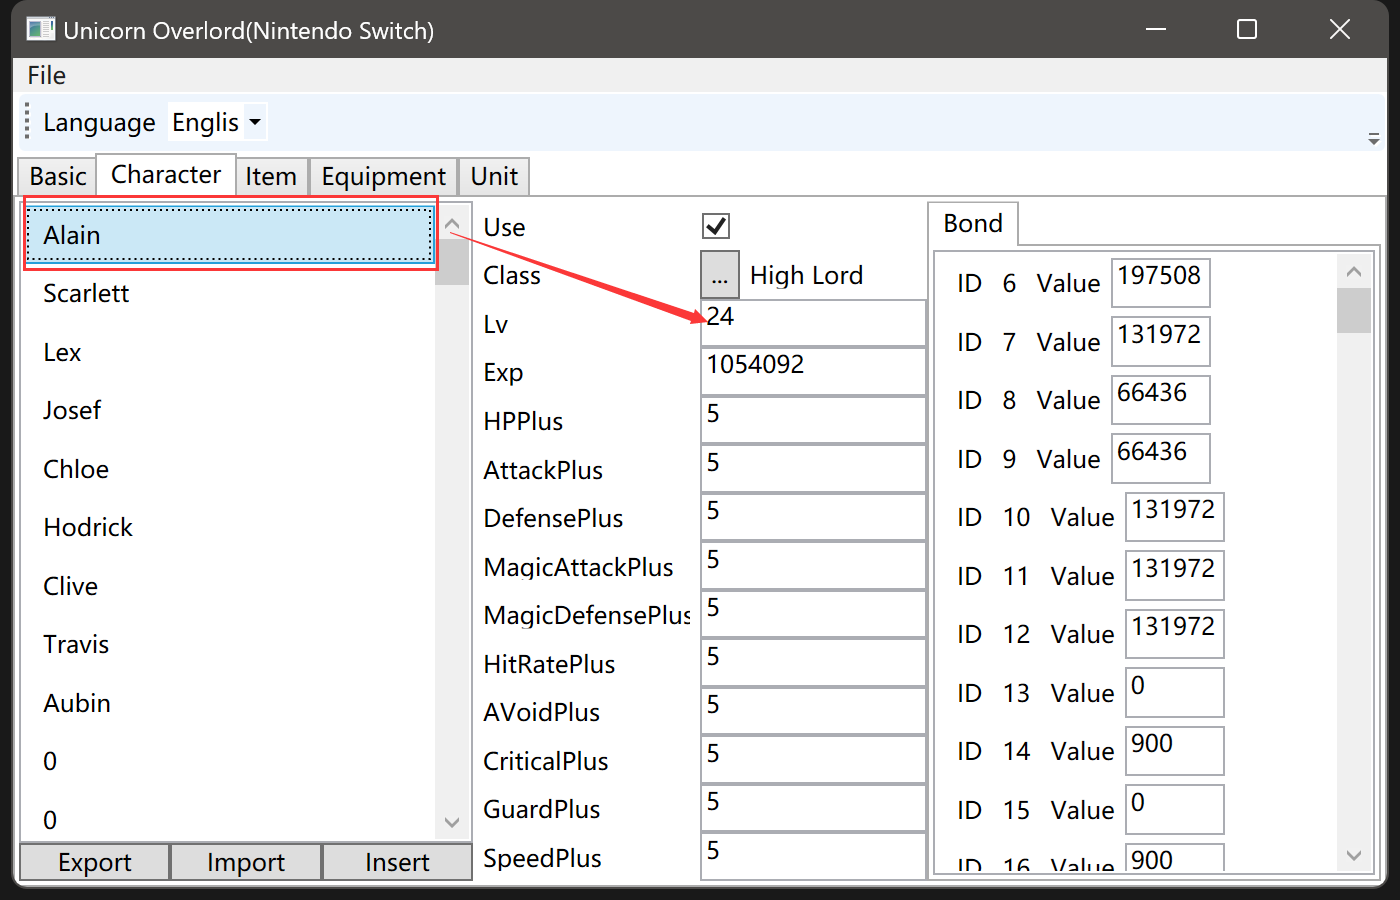Image resolution: width=1400 pixels, height=900 pixels.
Task: Click the Bond ID 13 value field
Action: pos(1175,692)
